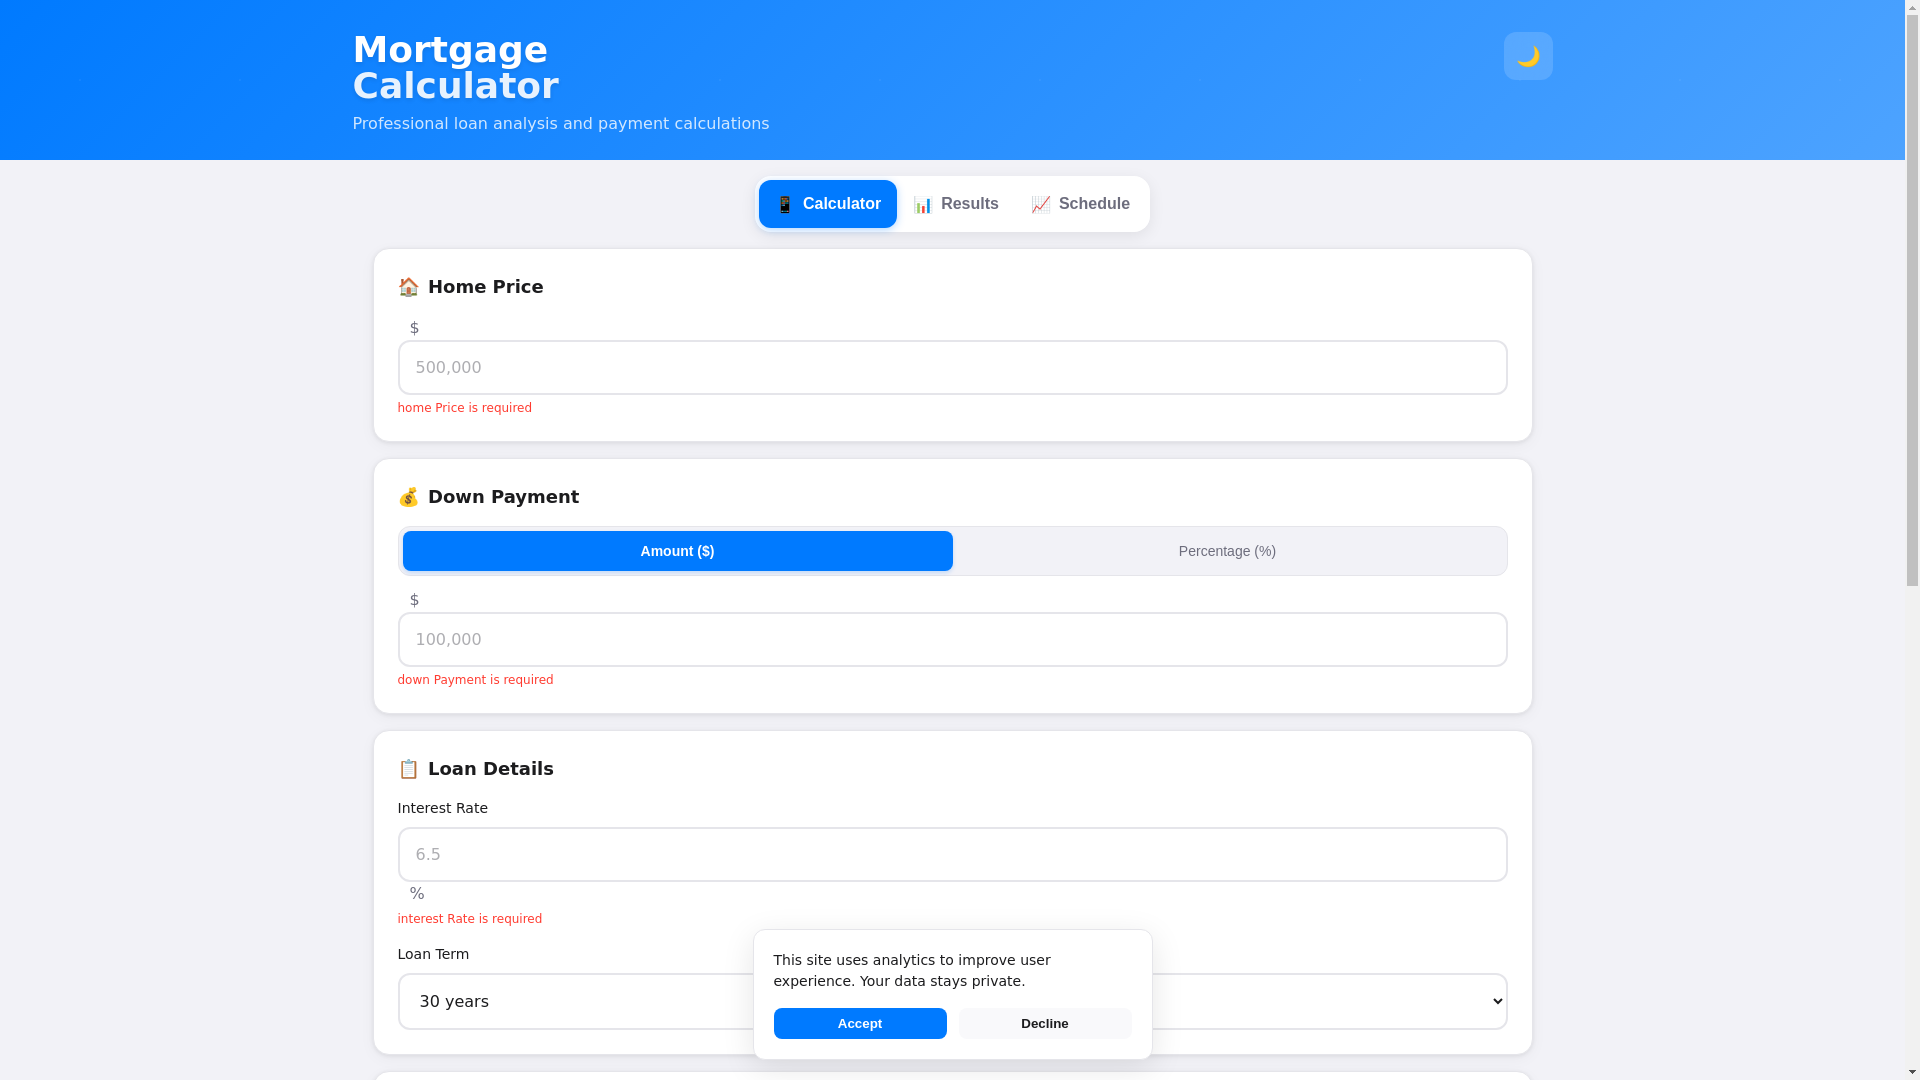Click the house icon beside Home Price
The width and height of the screenshot is (1920, 1080).
coord(408,287)
